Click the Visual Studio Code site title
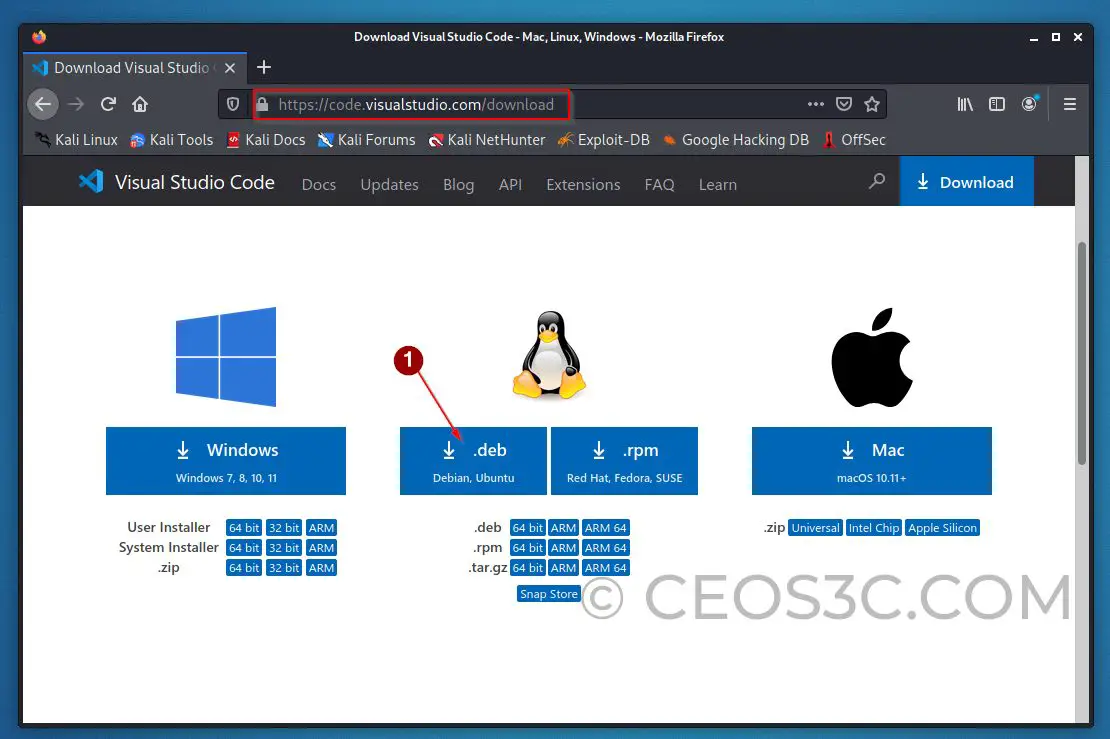 coord(195,182)
